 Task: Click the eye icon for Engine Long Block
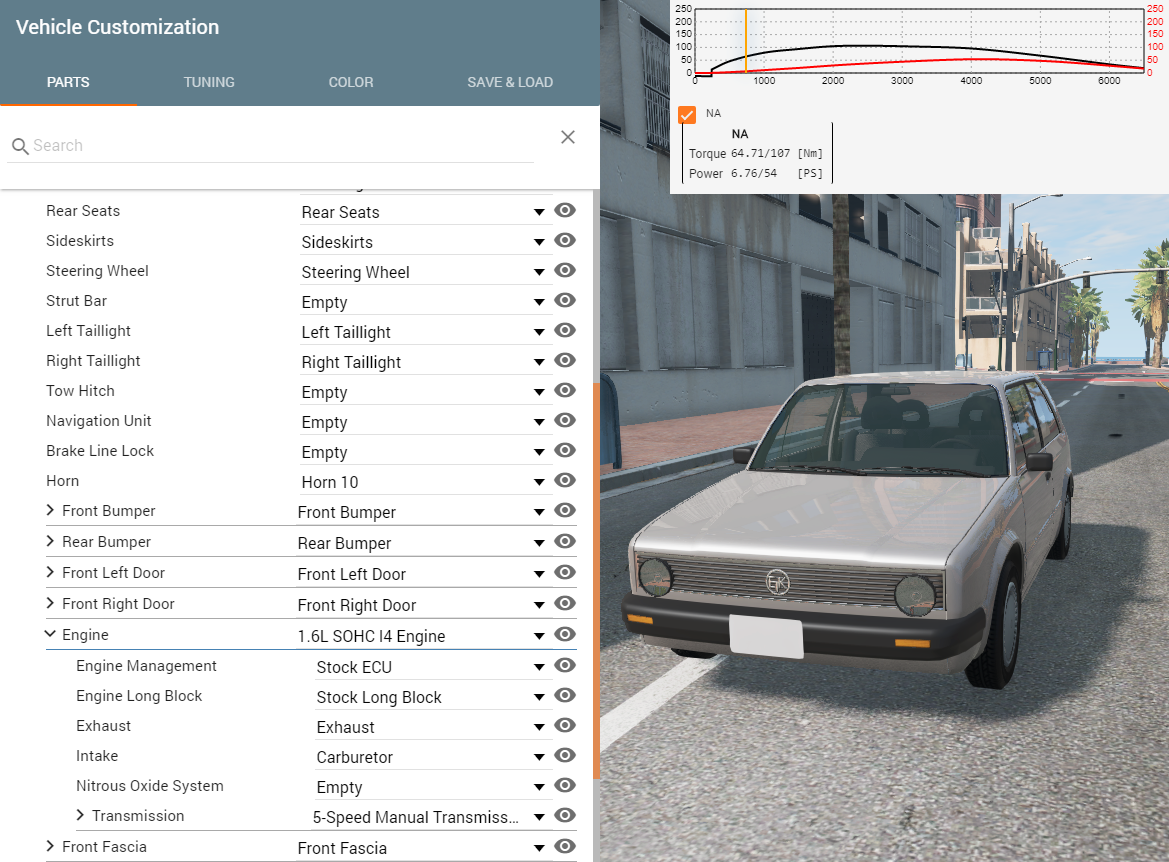[565, 695]
